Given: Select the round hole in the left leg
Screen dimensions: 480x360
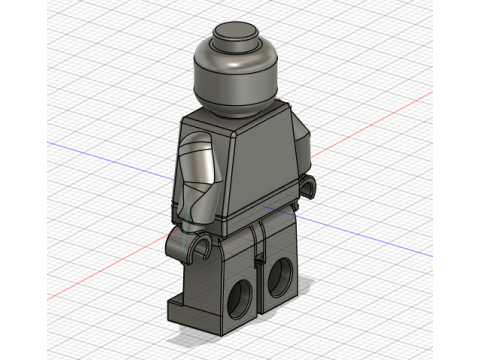Looking at the screenshot, I should click(240, 299).
